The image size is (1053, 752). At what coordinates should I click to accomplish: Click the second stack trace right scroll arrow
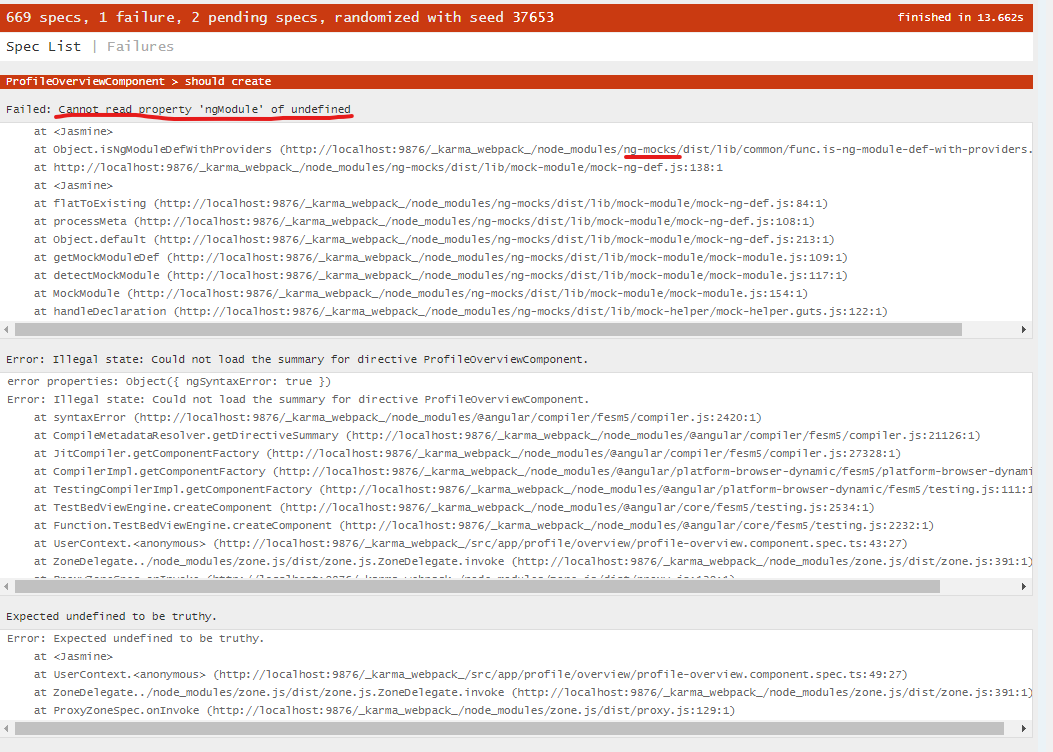click(1023, 587)
